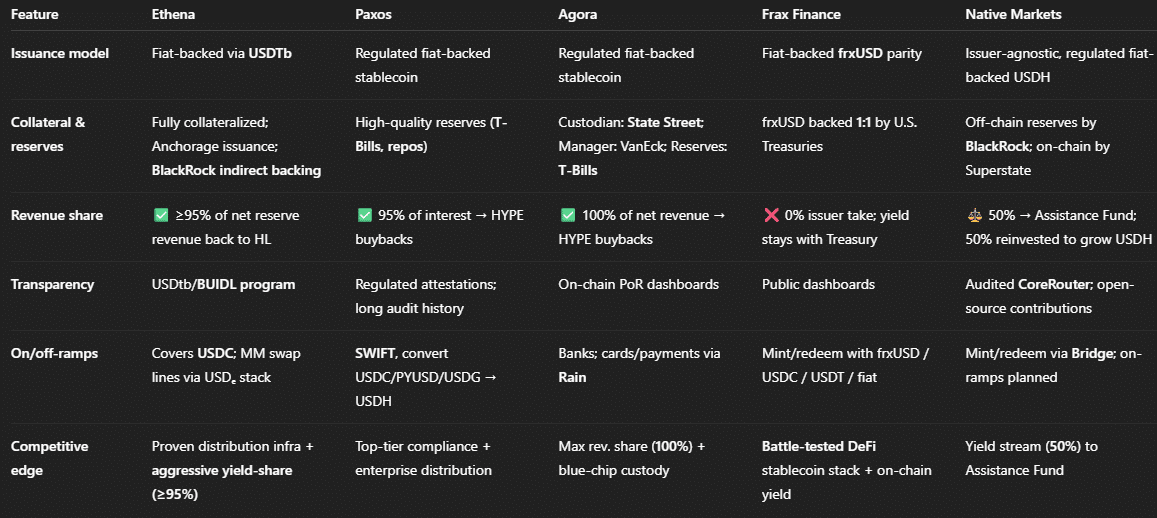Screen dimensions: 1157x518
Task: Click 'Issuer-agnostic, regulated fiat-backed USDH' cell
Action: point(1059,66)
